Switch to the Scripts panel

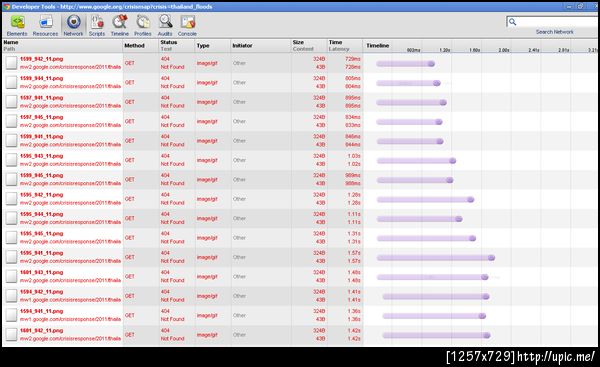[x=97, y=26]
